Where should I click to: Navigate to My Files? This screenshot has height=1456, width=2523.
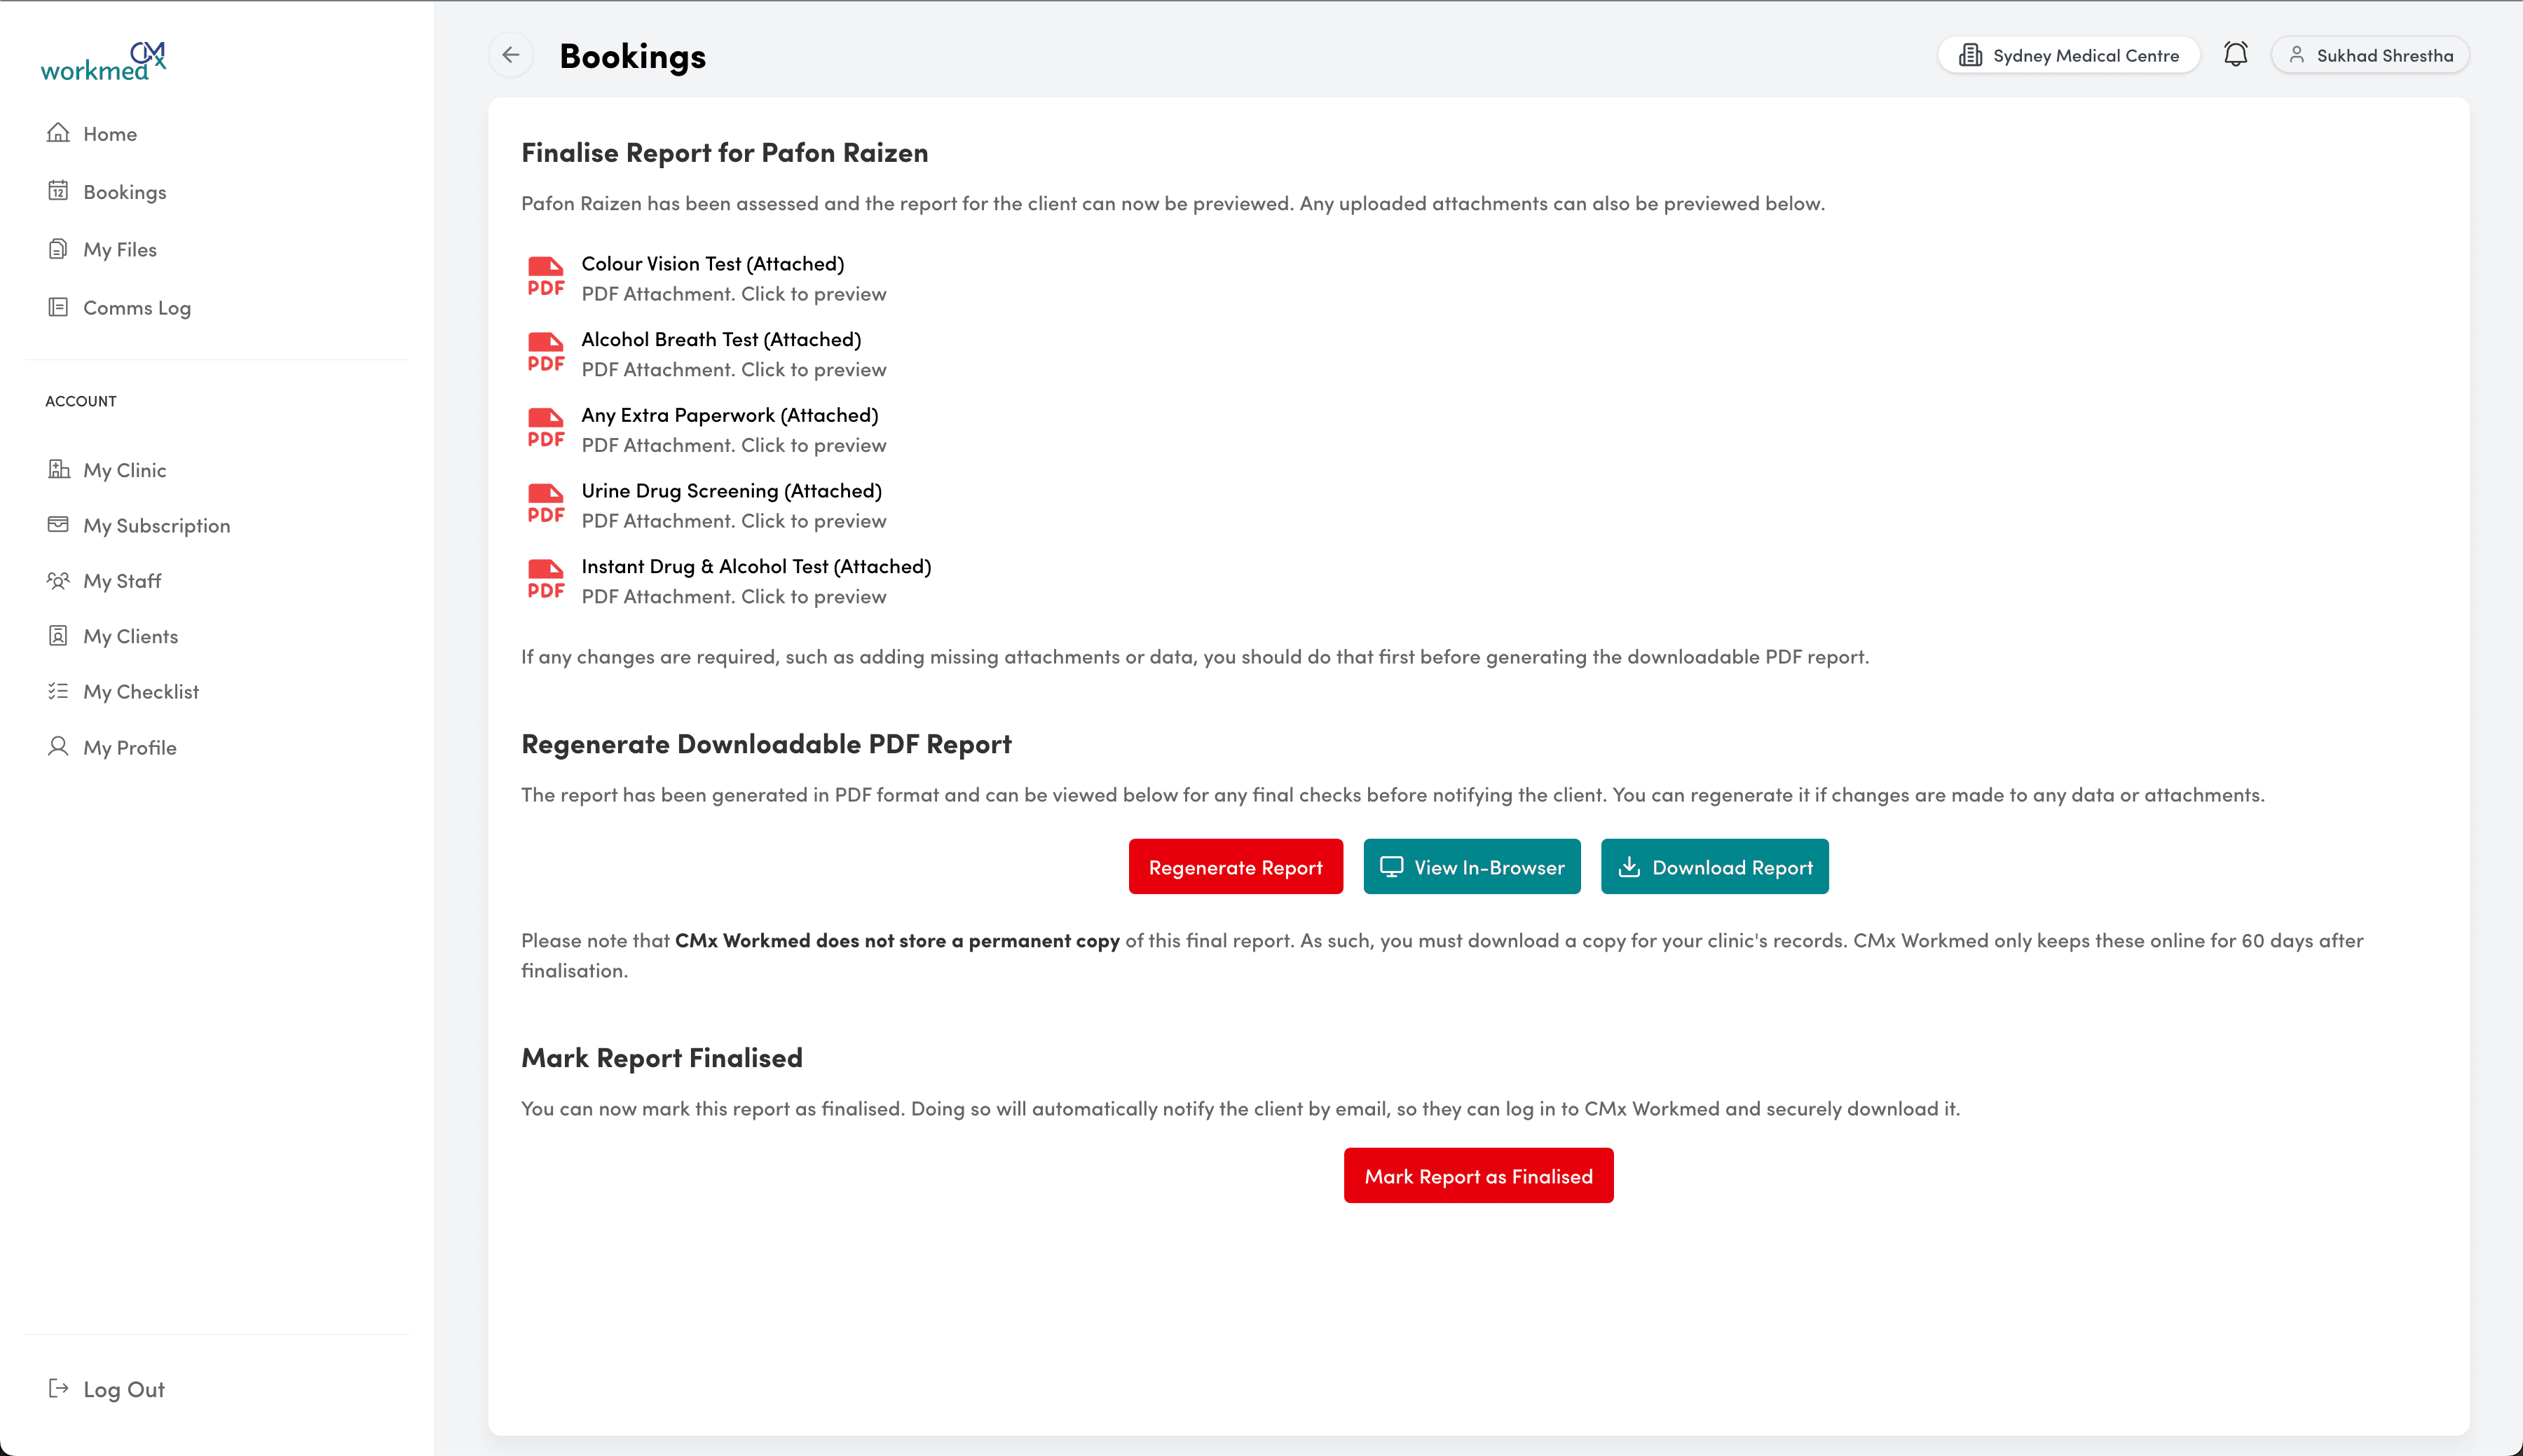pos(119,250)
